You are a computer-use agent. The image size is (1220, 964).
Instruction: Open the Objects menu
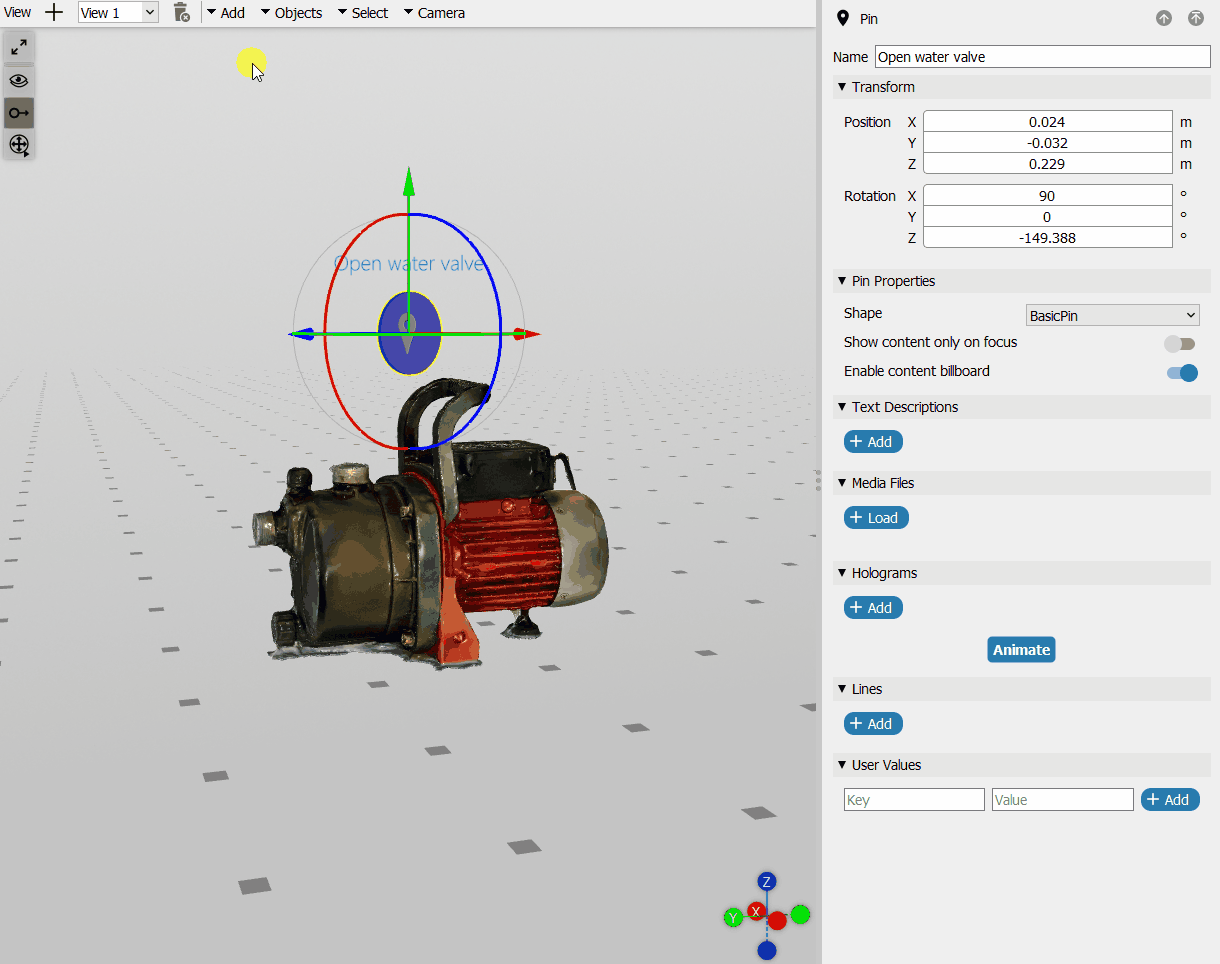(x=291, y=13)
